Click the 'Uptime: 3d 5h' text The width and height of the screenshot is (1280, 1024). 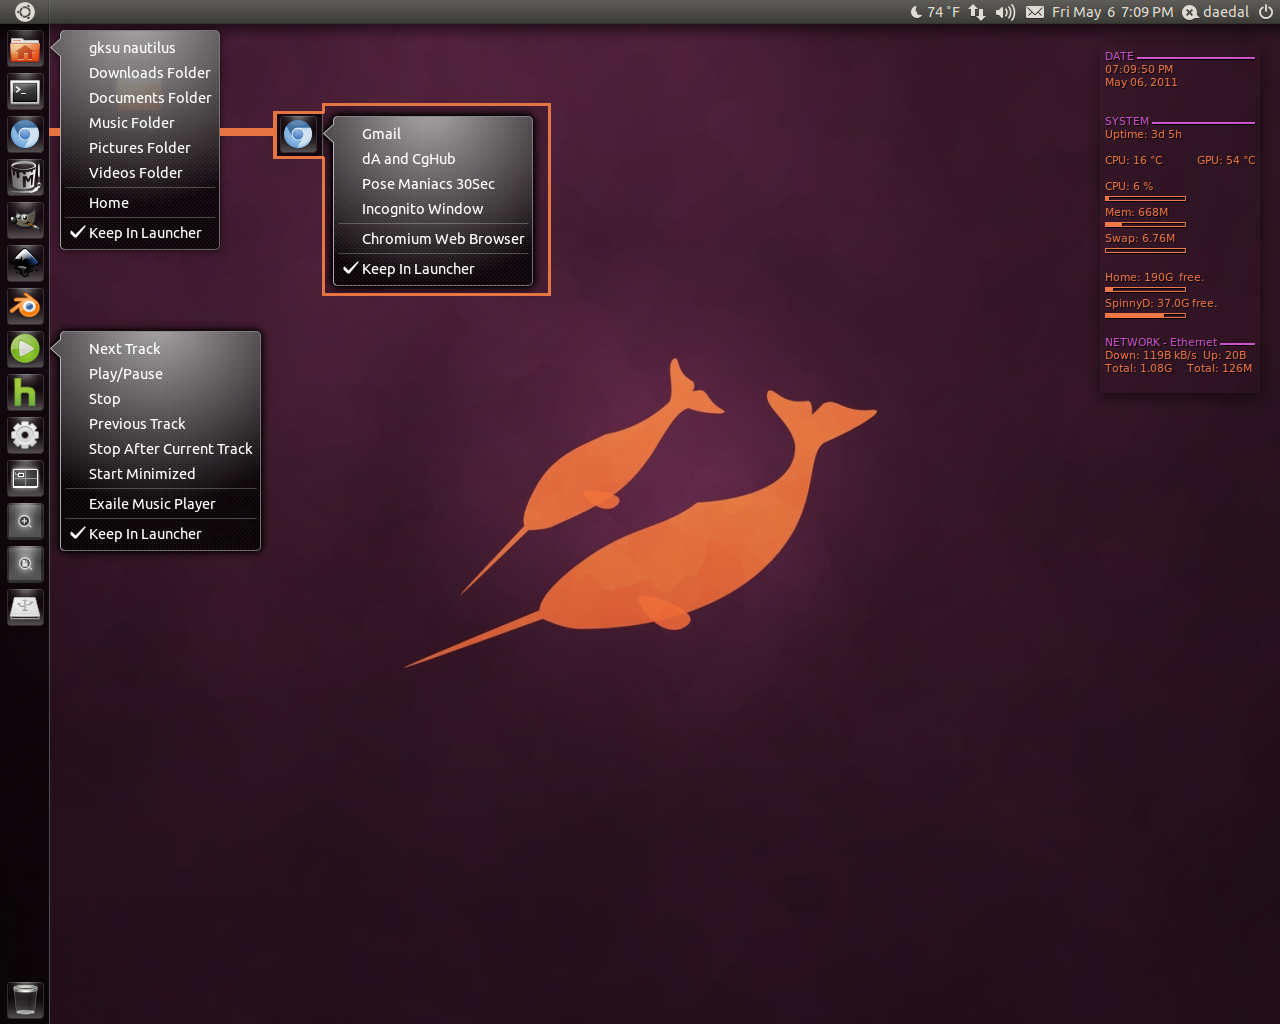1143,134
